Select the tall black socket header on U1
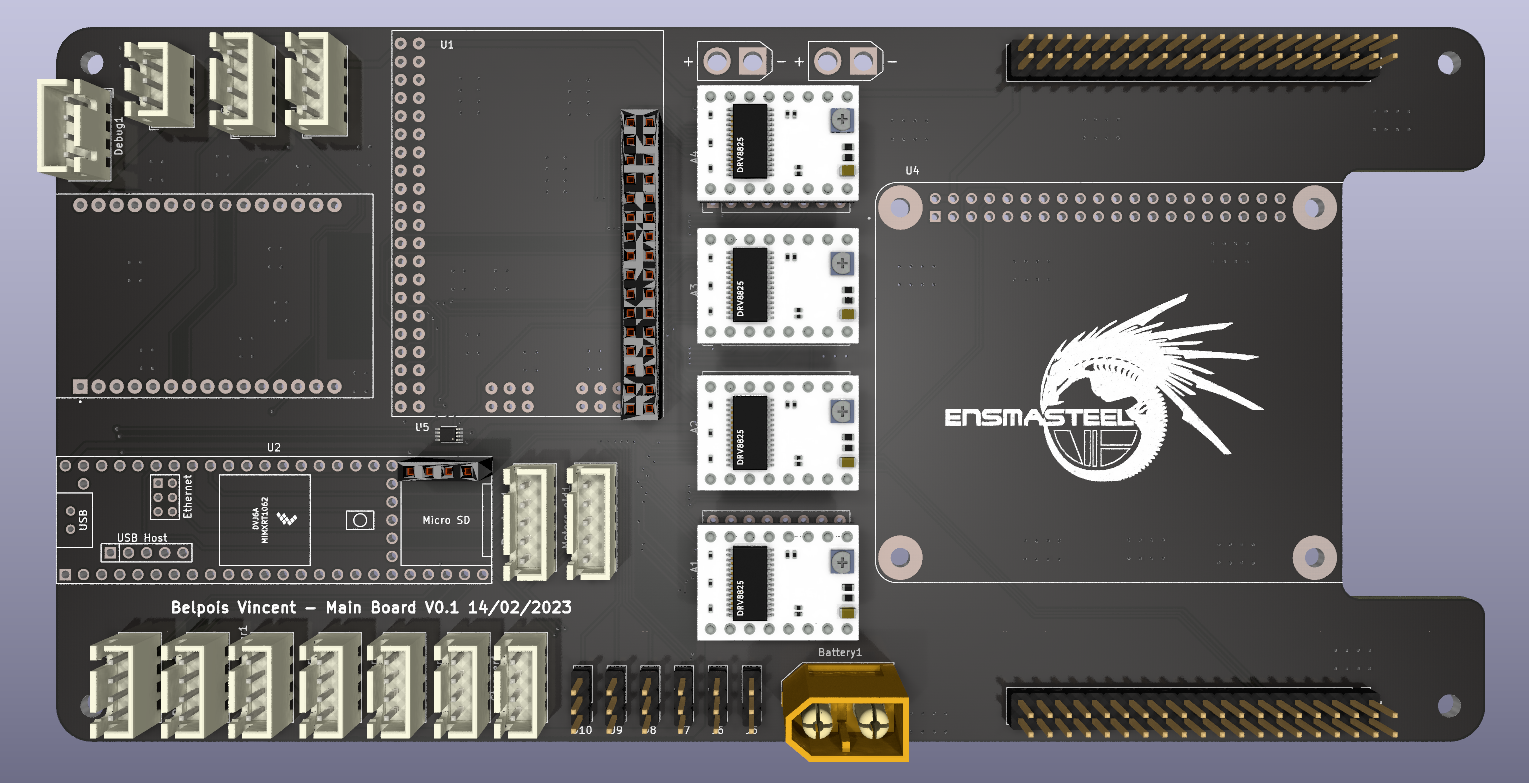The height and width of the screenshot is (783, 1529). coord(640,263)
